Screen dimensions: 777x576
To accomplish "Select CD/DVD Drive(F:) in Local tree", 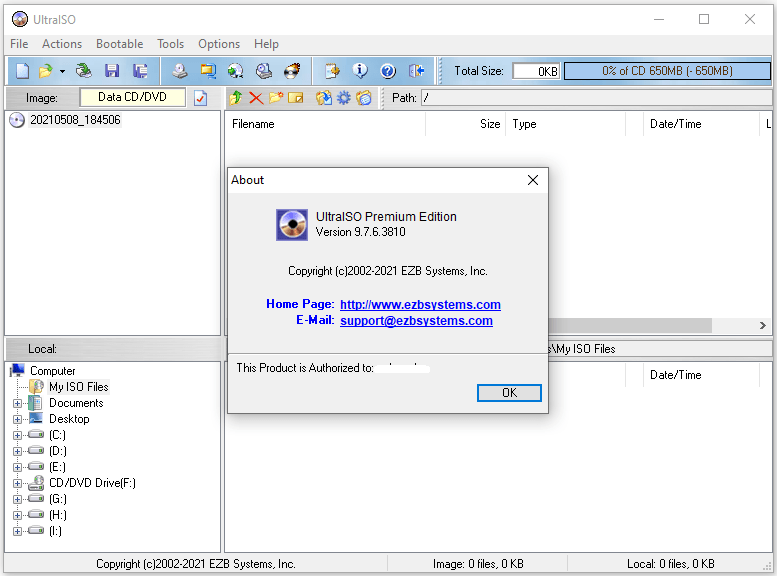I will [x=92, y=483].
